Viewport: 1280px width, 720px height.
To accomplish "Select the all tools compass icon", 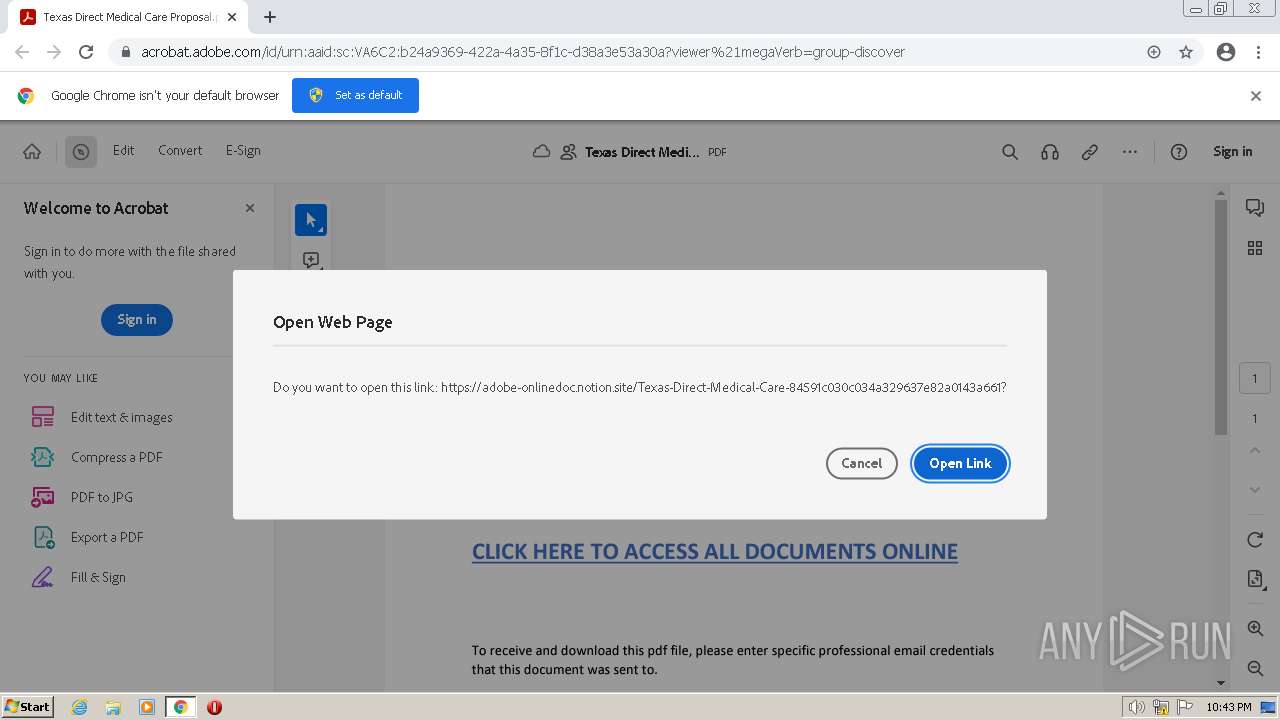I will [81, 152].
